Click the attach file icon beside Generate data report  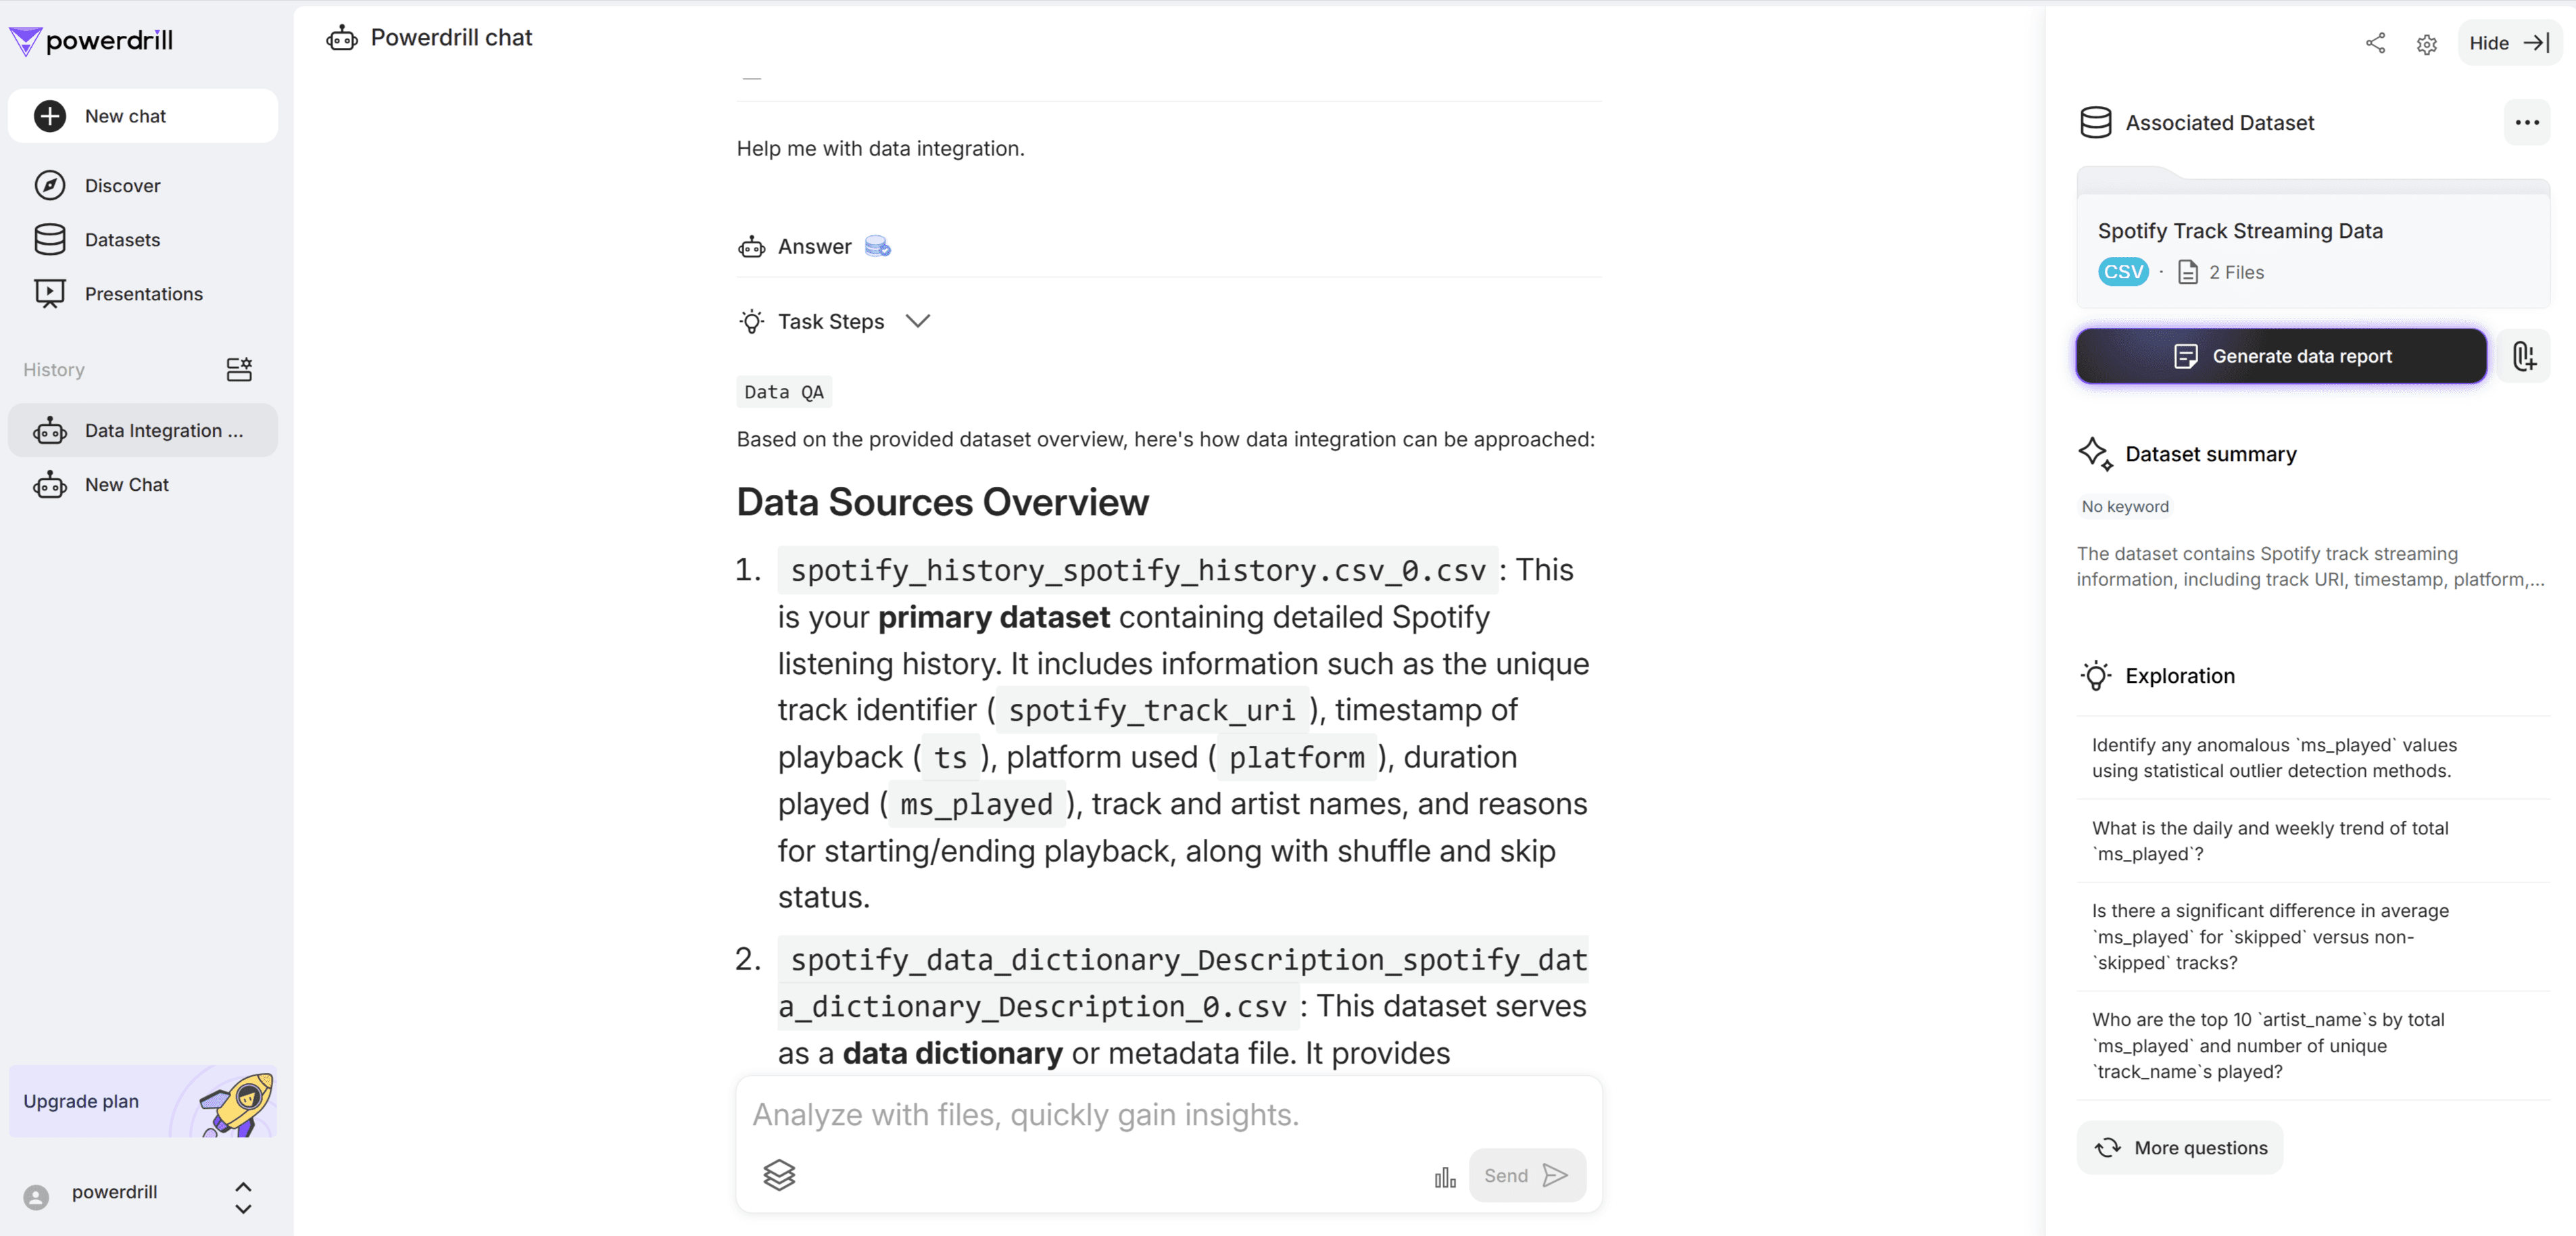[2524, 356]
